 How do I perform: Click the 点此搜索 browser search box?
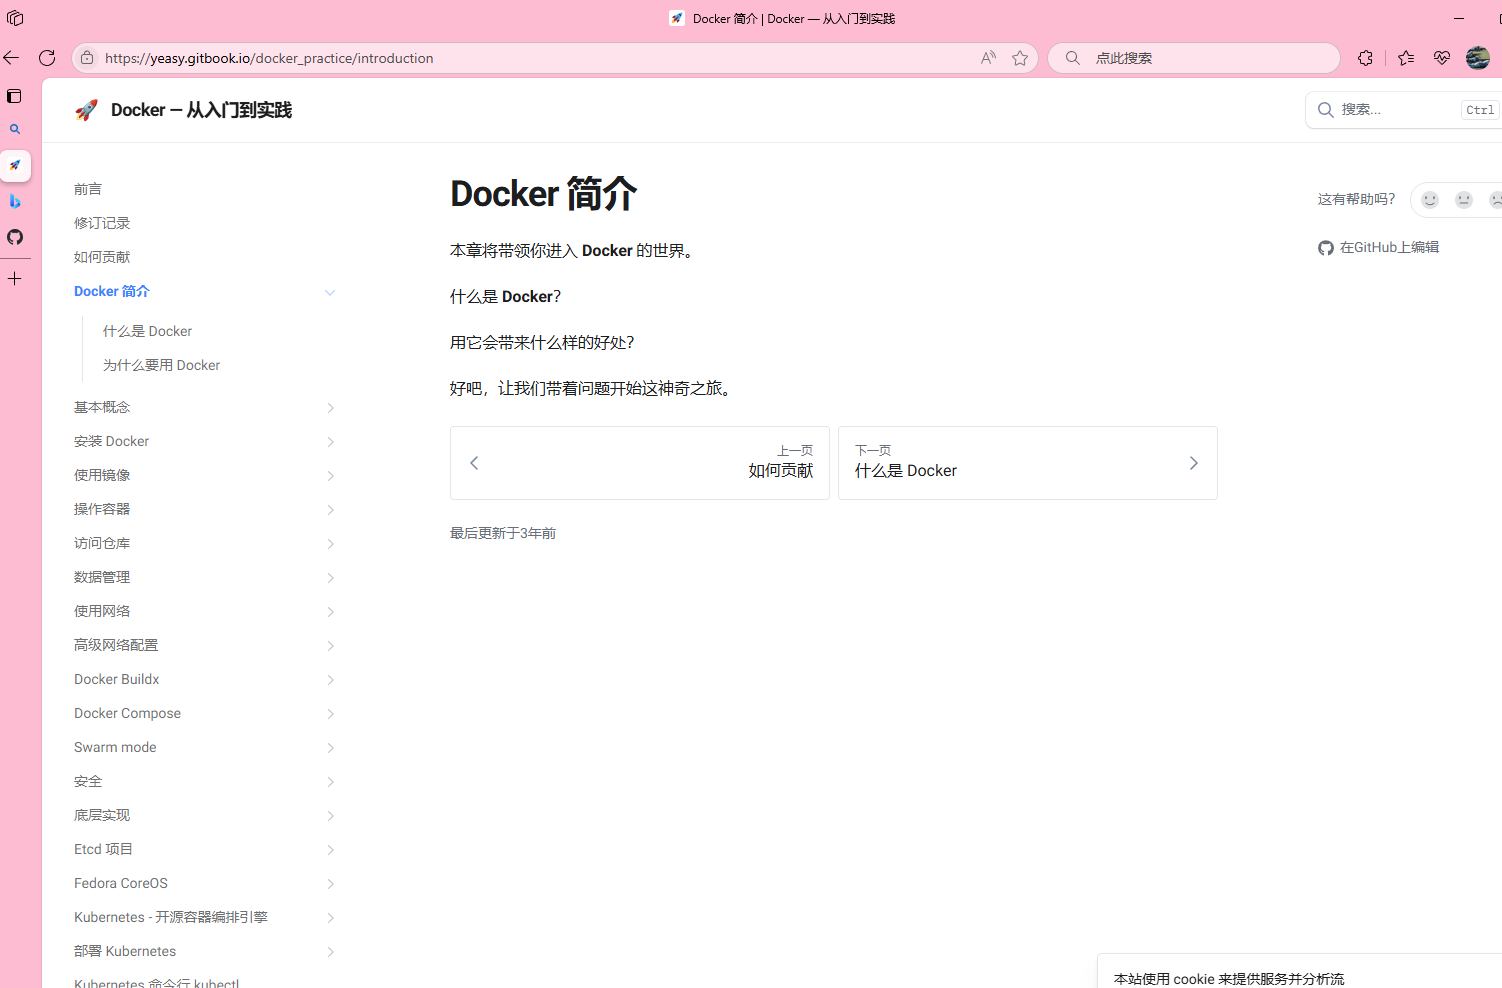click(x=1194, y=58)
